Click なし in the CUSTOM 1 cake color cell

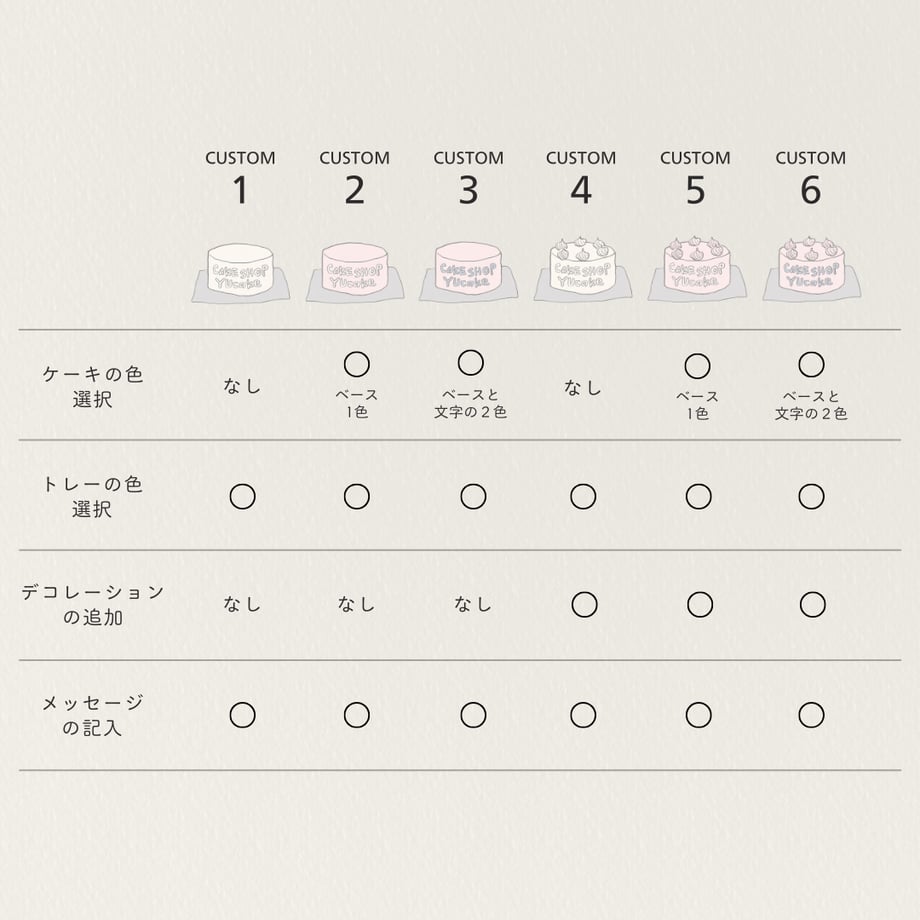(242, 386)
